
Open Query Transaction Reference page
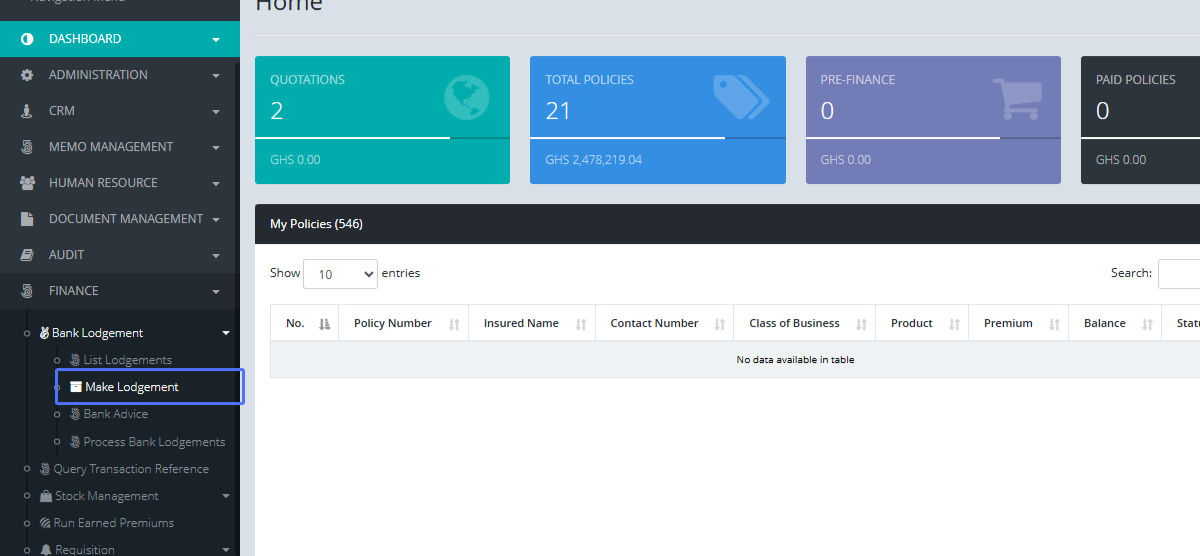(x=130, y=469)
